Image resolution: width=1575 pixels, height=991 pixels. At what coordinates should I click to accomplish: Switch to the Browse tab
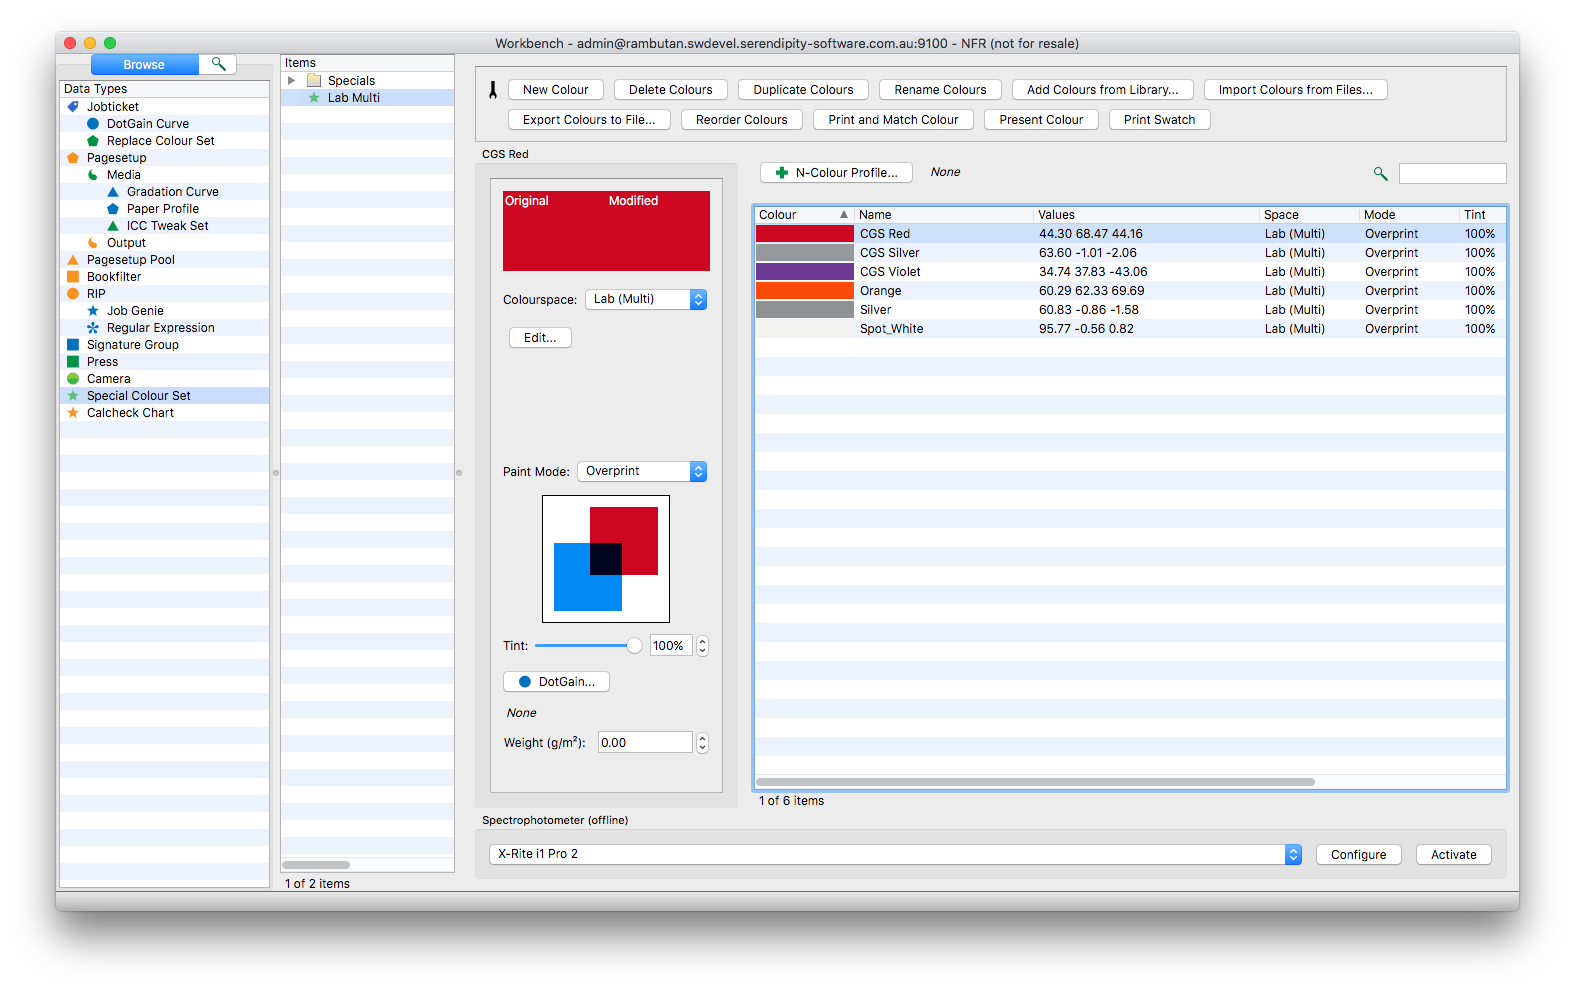(144, 64)
